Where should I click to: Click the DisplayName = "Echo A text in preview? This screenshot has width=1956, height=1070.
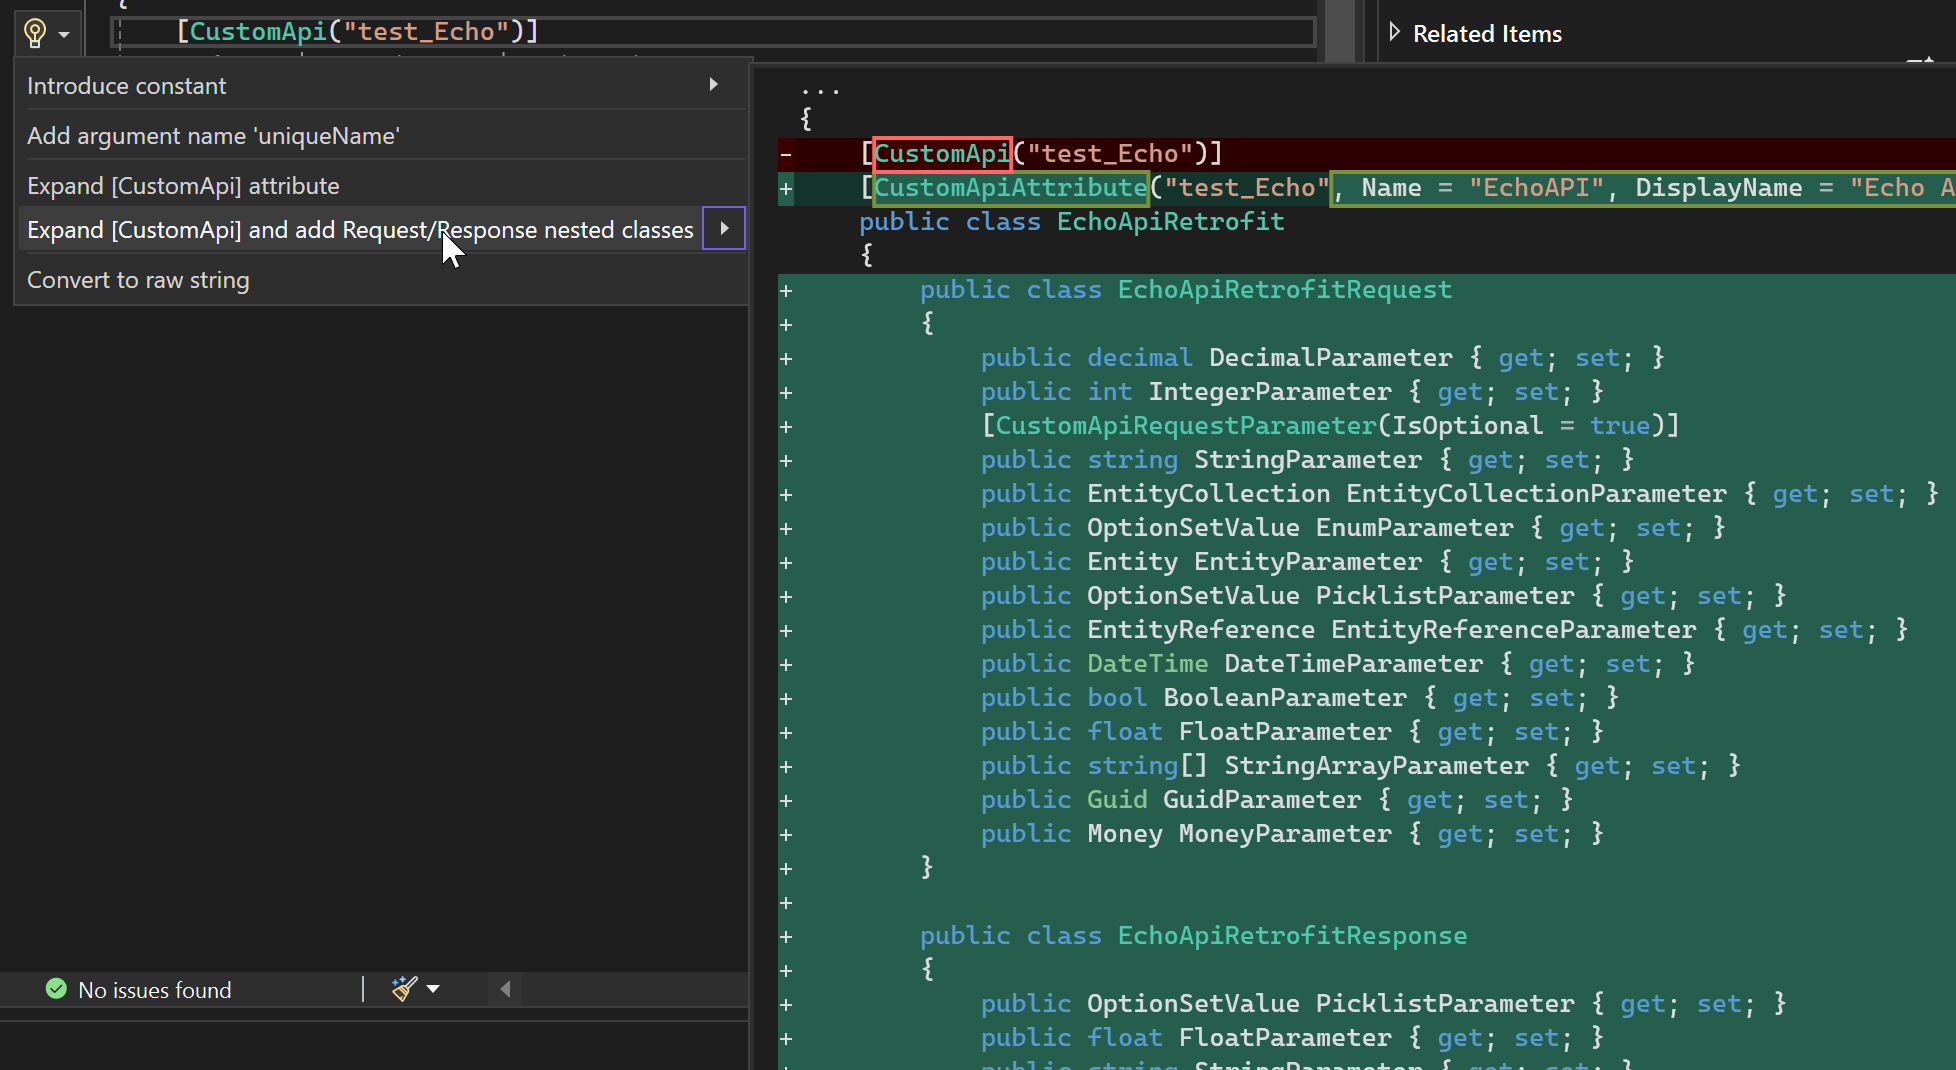[1794, 188]
